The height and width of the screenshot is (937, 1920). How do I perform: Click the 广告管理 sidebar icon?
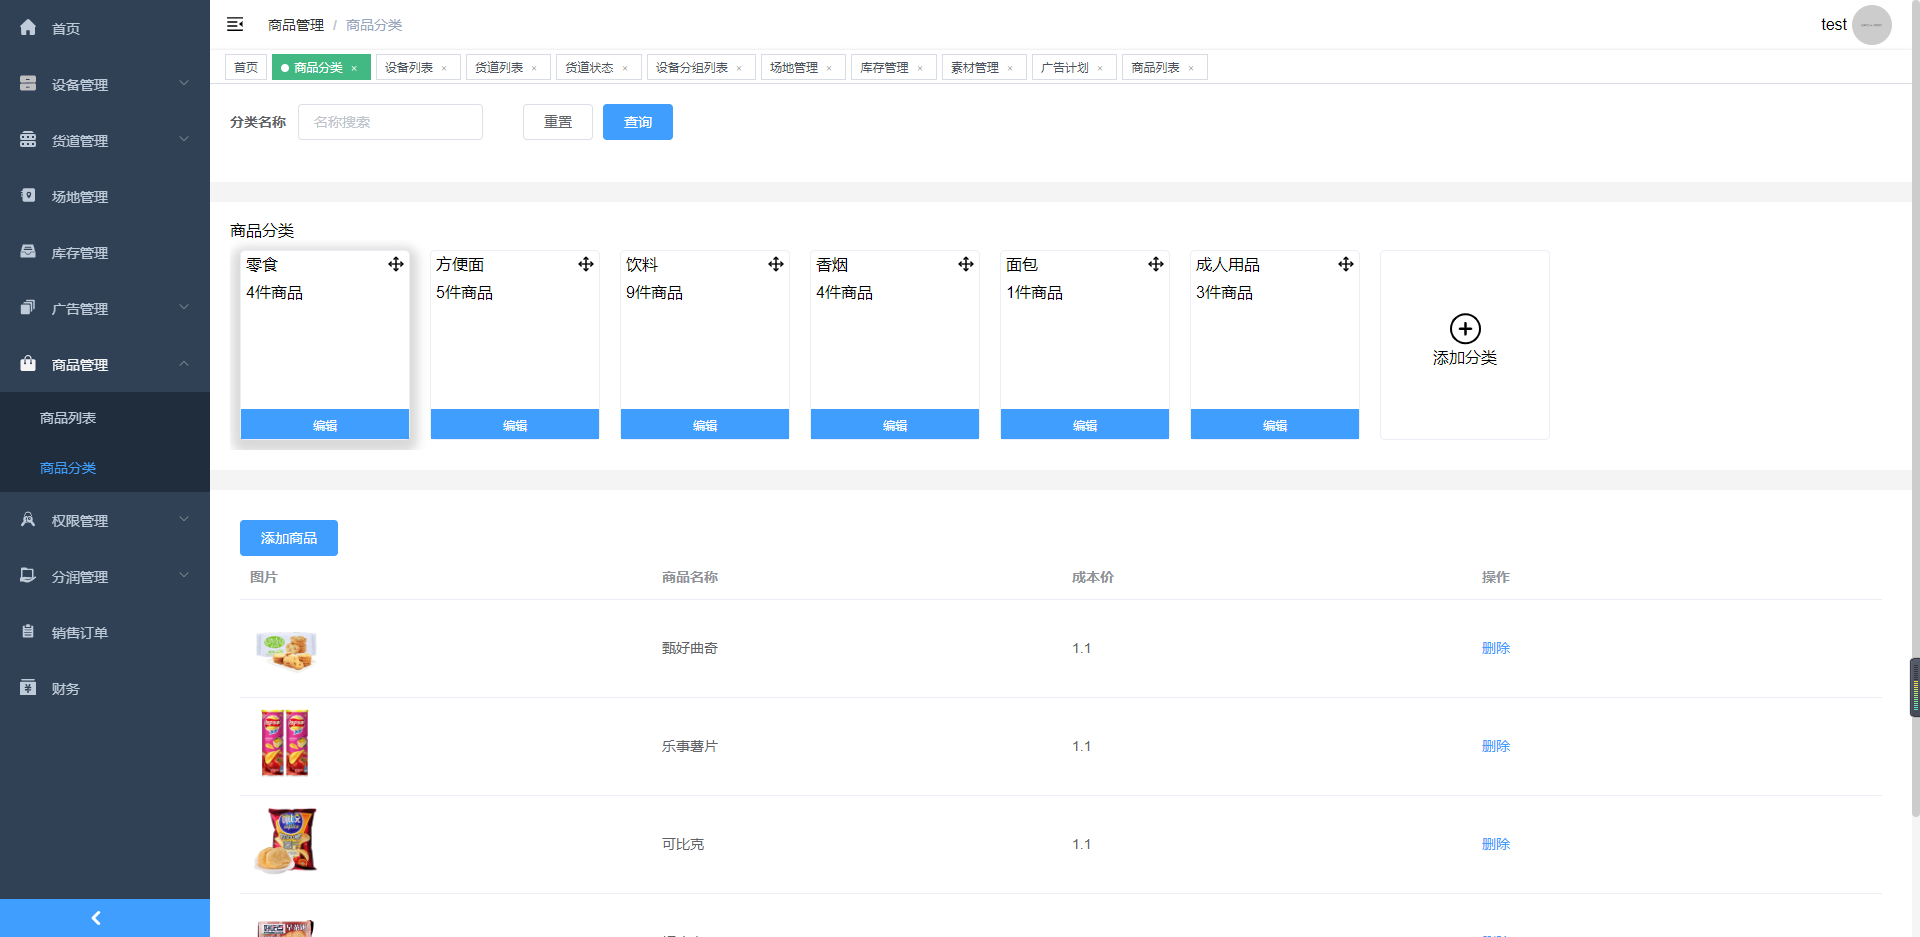28,308
